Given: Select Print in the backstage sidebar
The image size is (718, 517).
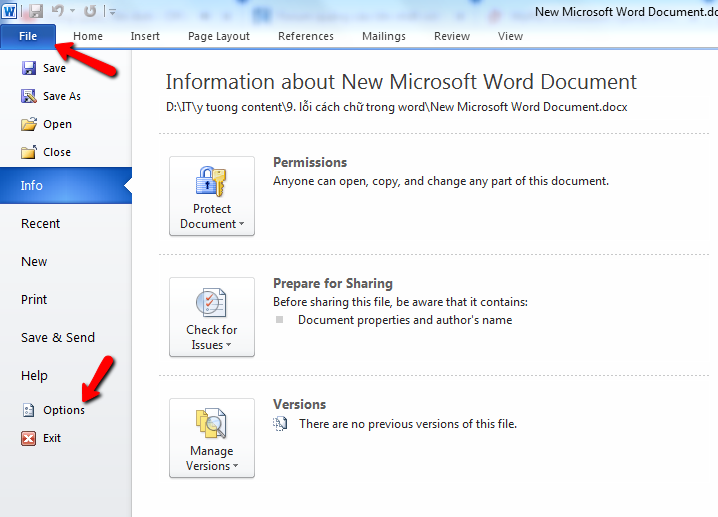Looking at the screenshot, I should [34, 300].
